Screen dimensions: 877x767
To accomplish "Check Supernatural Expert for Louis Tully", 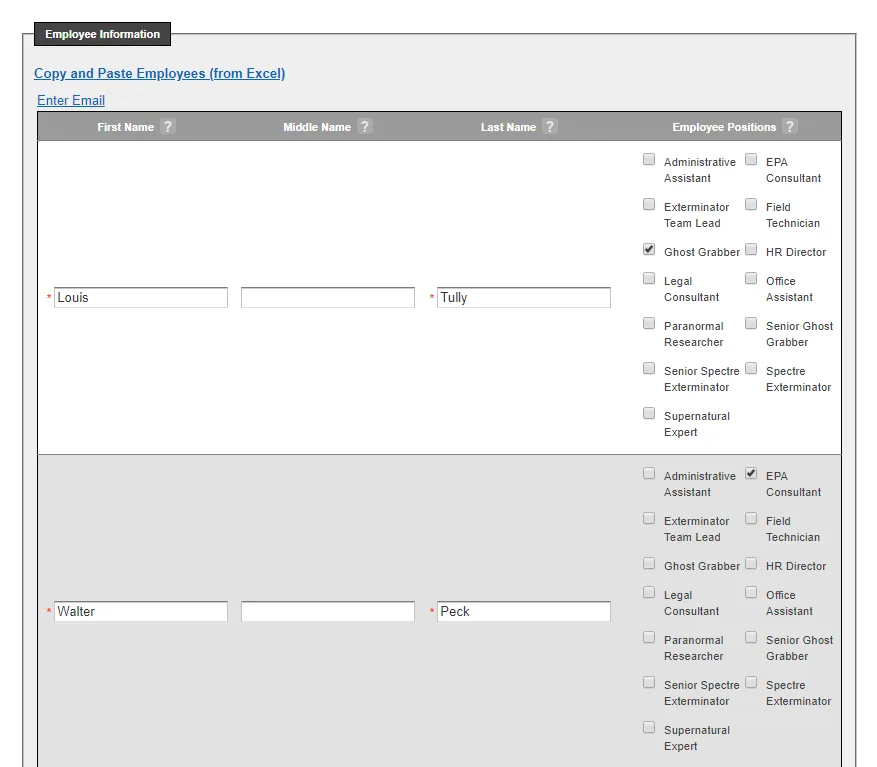I will pos(649,413).
